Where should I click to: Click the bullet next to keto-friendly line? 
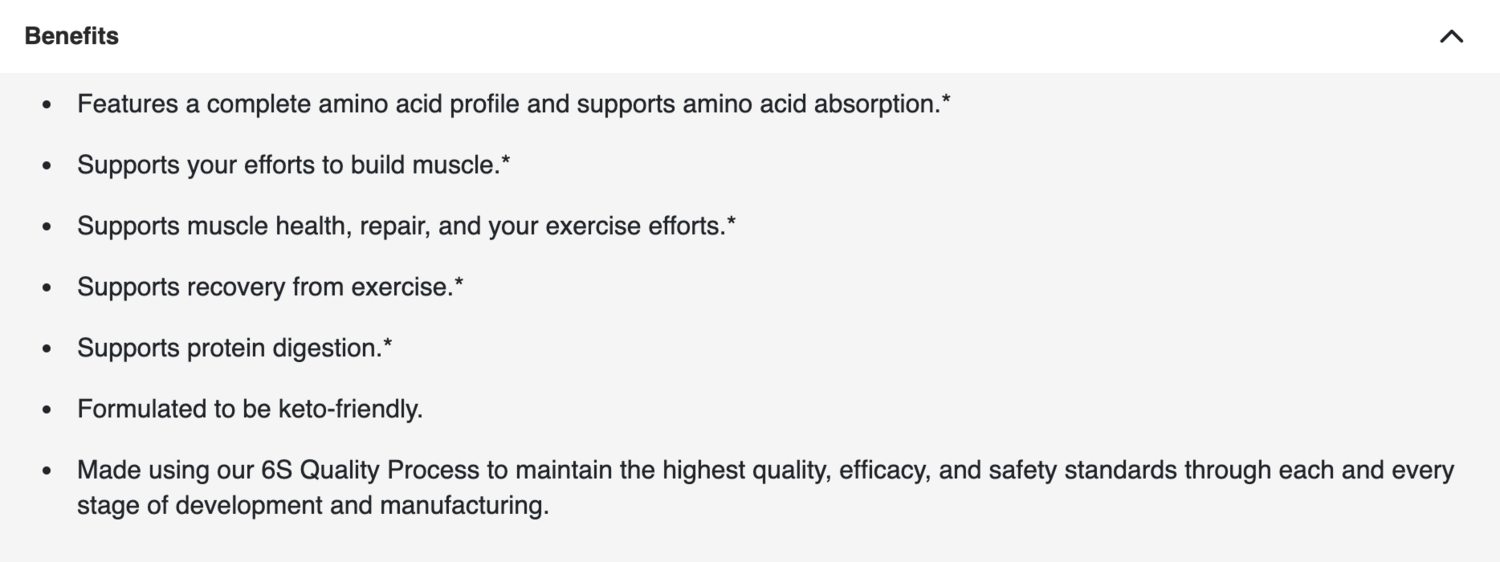point(47,410)
